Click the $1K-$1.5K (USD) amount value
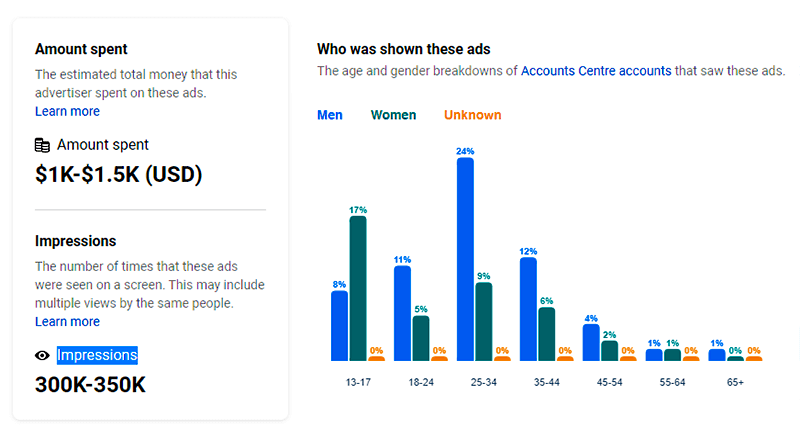Viewport: 800px width, 439px height. (118, 175)
